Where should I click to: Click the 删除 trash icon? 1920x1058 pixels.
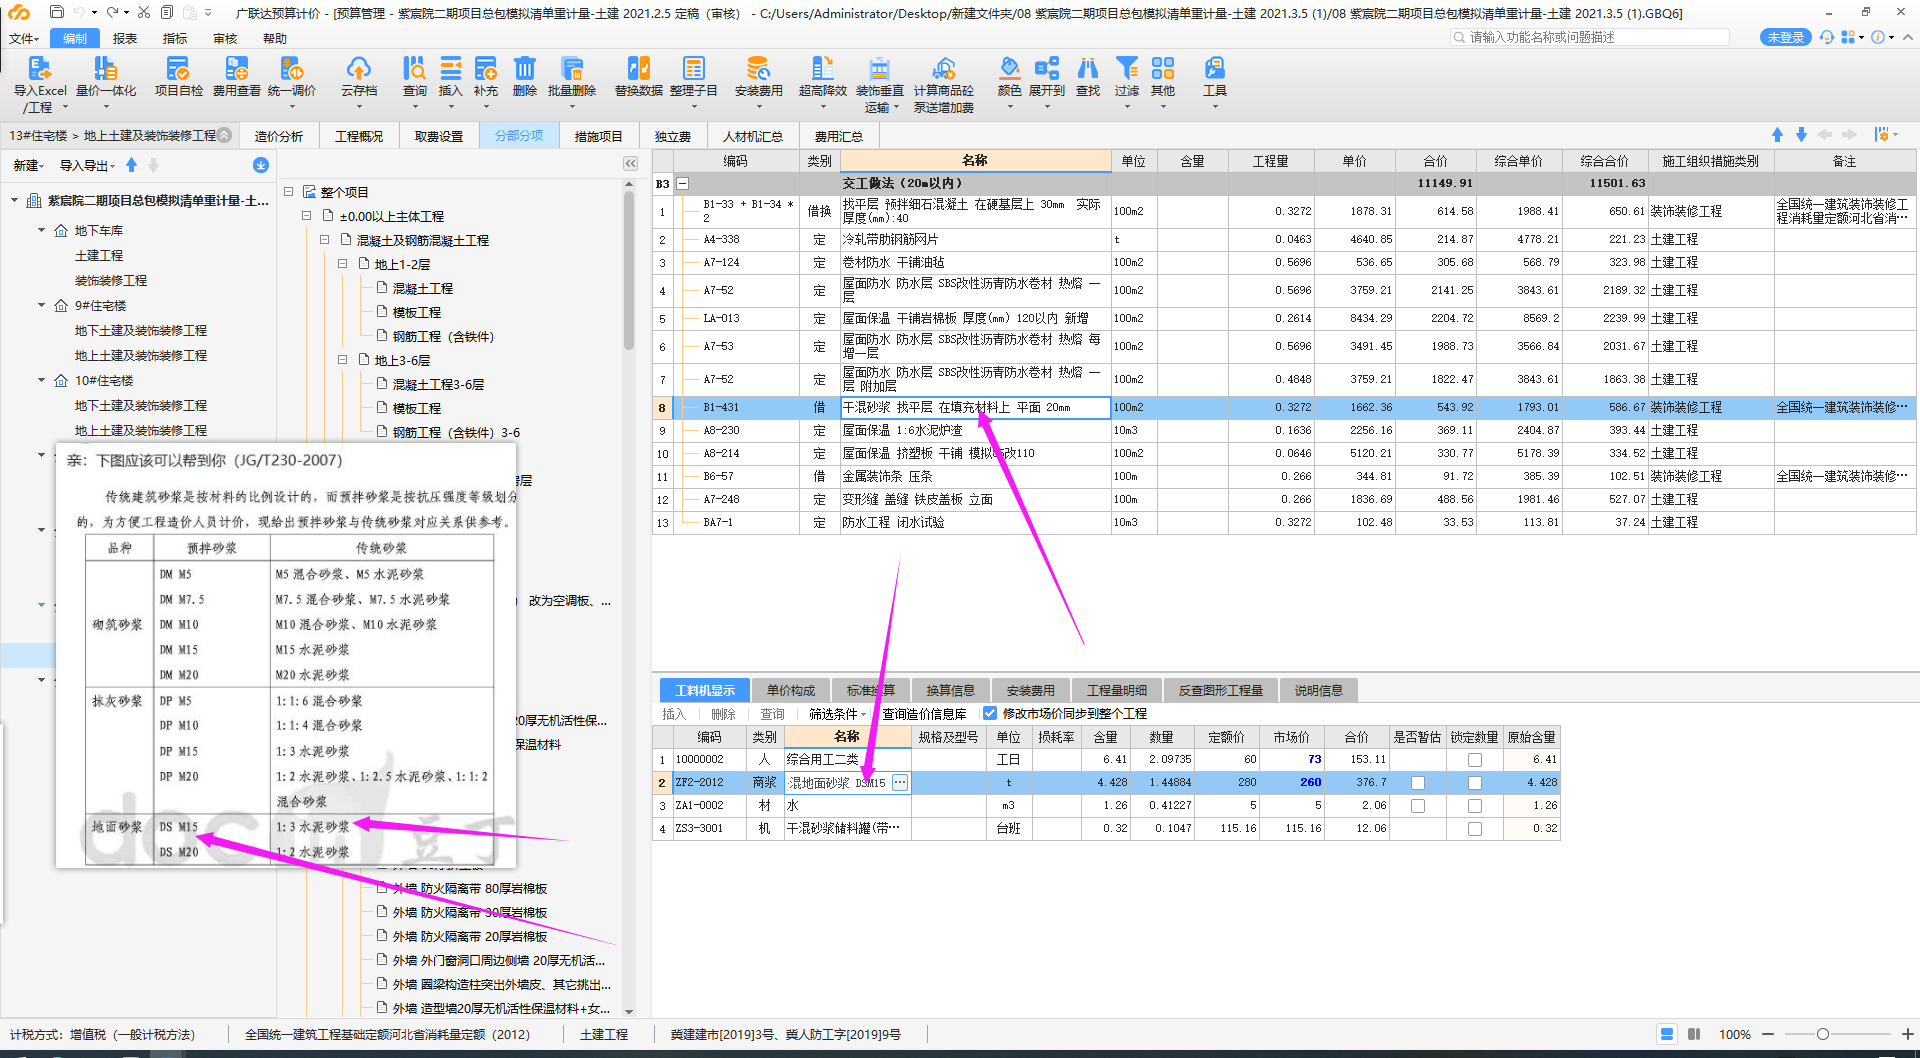pos(525,69)
